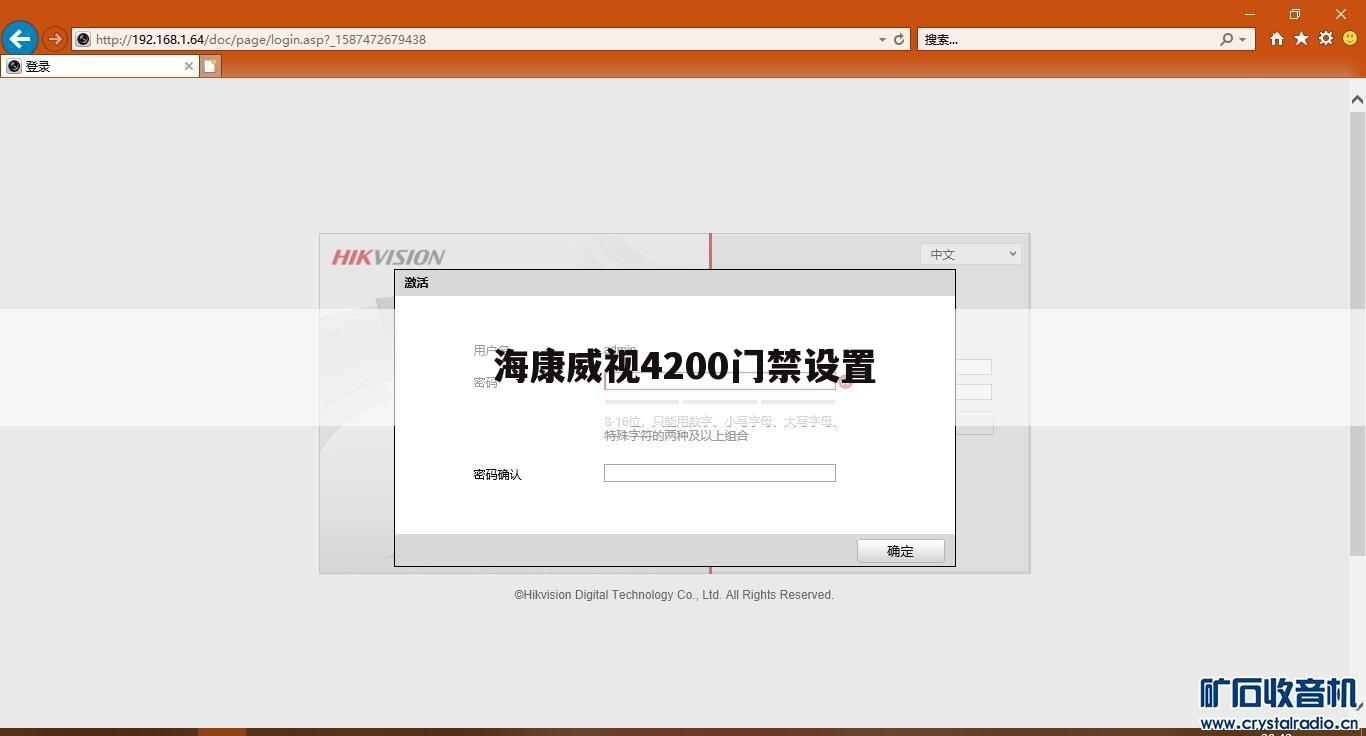Image resolution: width=1366 pixels, height=736 pixels.
Task: Restore the browser window size
Action: [1295, 14]
